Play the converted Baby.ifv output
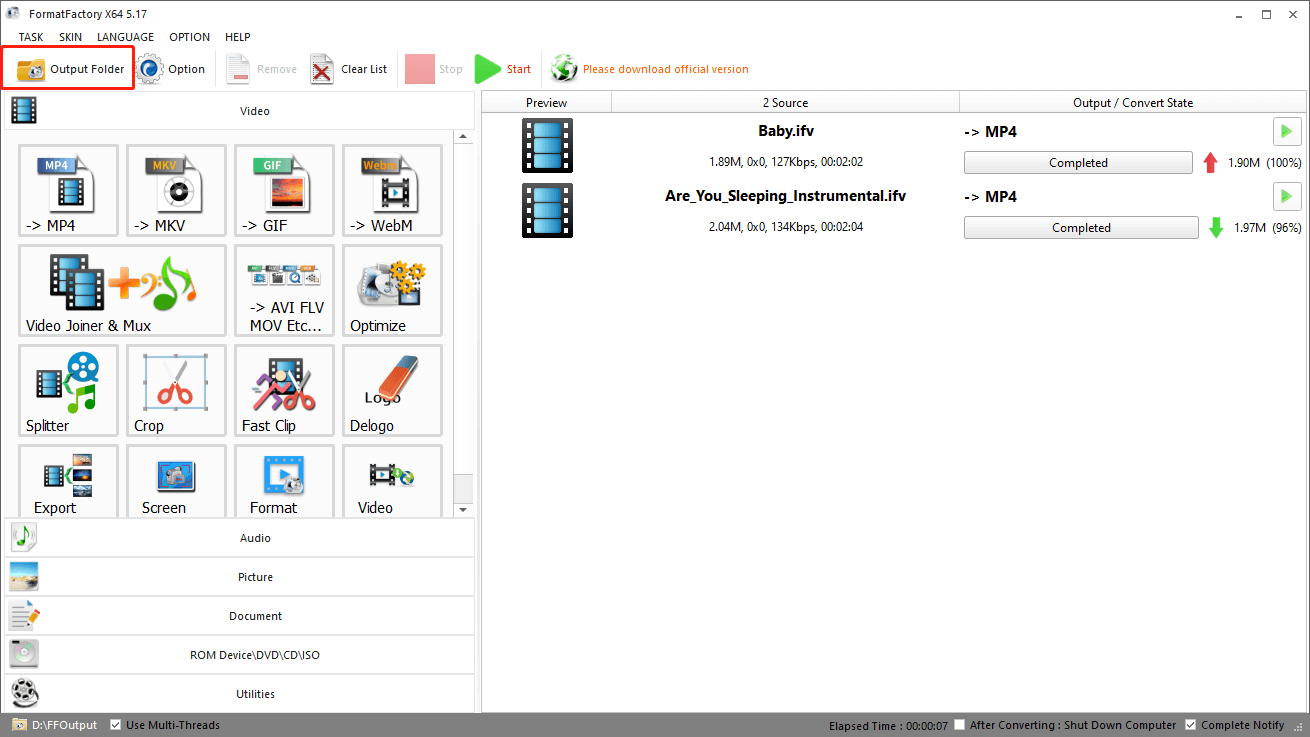1310x737 pixels. [x=1287, y=132]
